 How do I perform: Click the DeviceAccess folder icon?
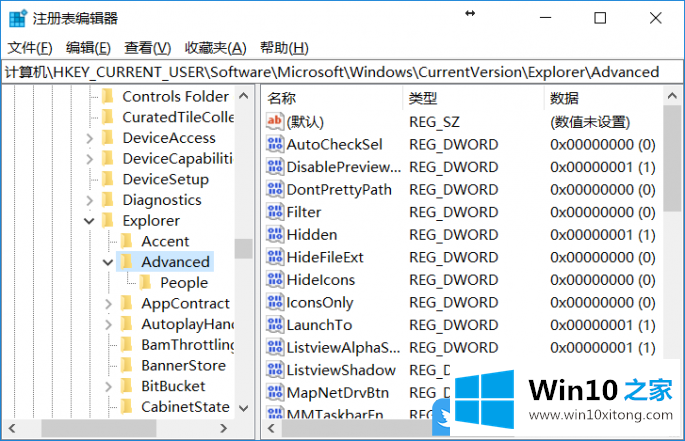pyautogui.click(x=107, y=137)
